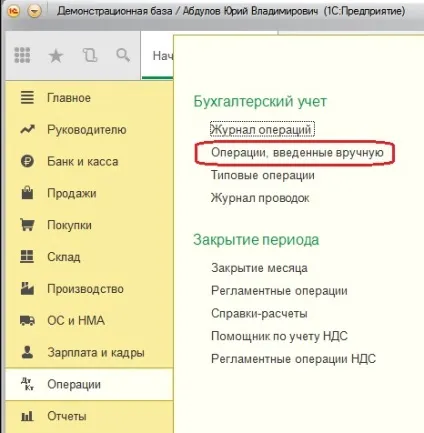The width and height of the screenshot is (424, 433).
Task: Click the Руководителю trend chart icon
Action: (x=27, y=129)
